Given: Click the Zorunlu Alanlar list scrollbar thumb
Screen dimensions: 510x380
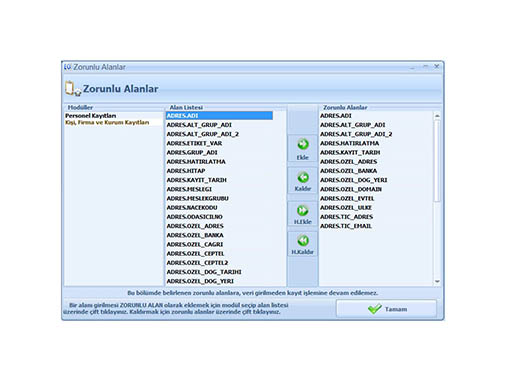Looking at the screenshot, I should [x=437, y=161].
